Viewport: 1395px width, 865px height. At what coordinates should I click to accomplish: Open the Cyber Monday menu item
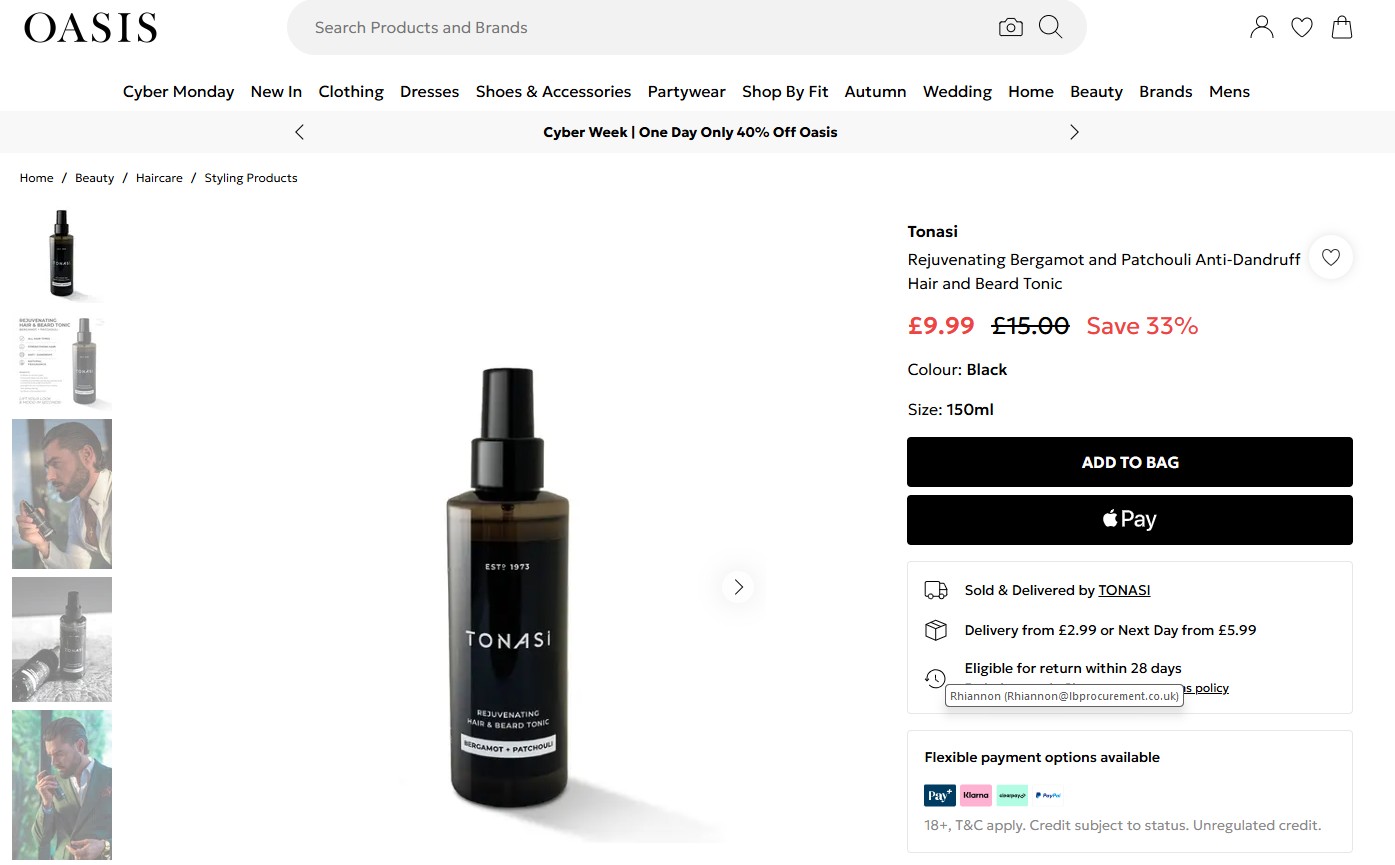pos(178,92)
